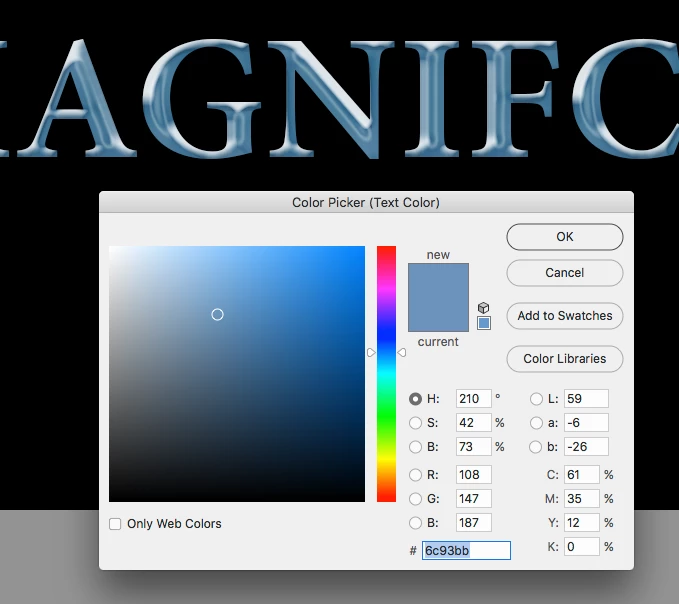Click the left hue slider arrow

(371, 353)
